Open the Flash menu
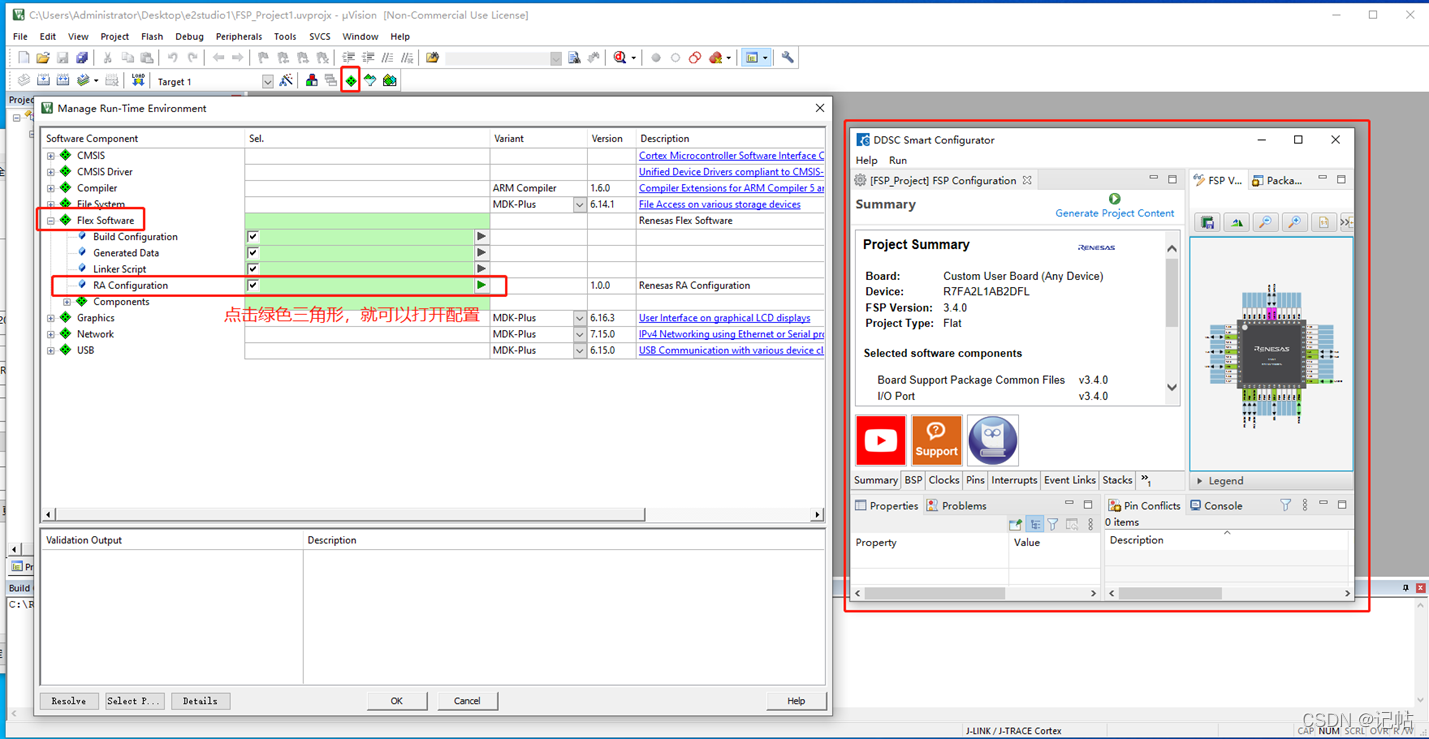Screen dimensions: 1429x739 pyautogui.click(x=152, y=36)
